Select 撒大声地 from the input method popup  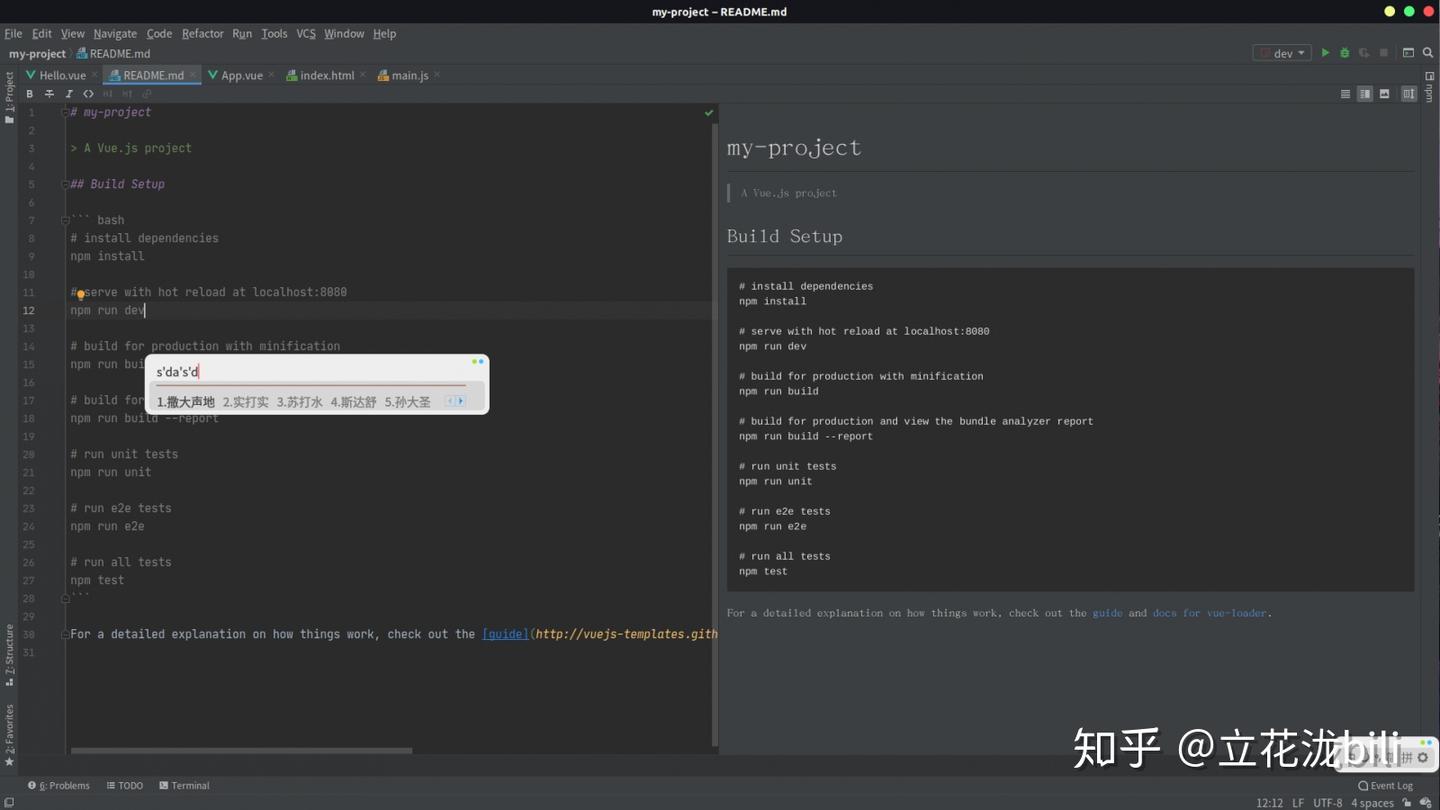(185, 401)
